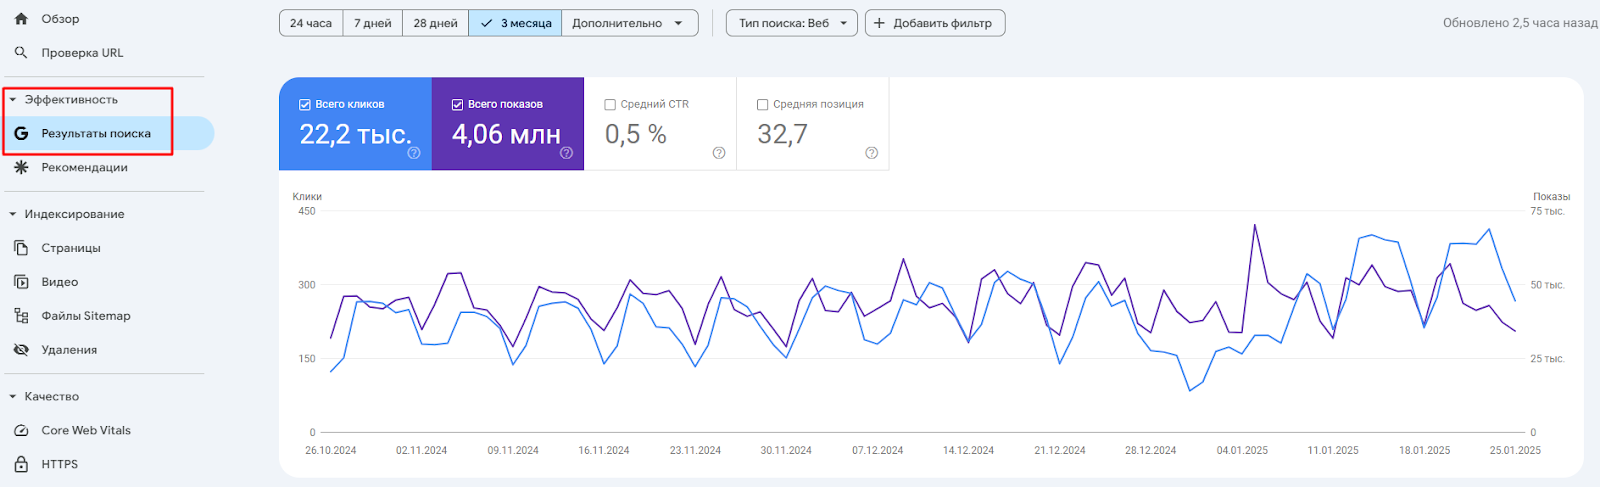Image resolution: width=1600 pixels, height=487 pixels.
Task: Uncheck the Всего кликов checkbox
Action: pos(305,104)
